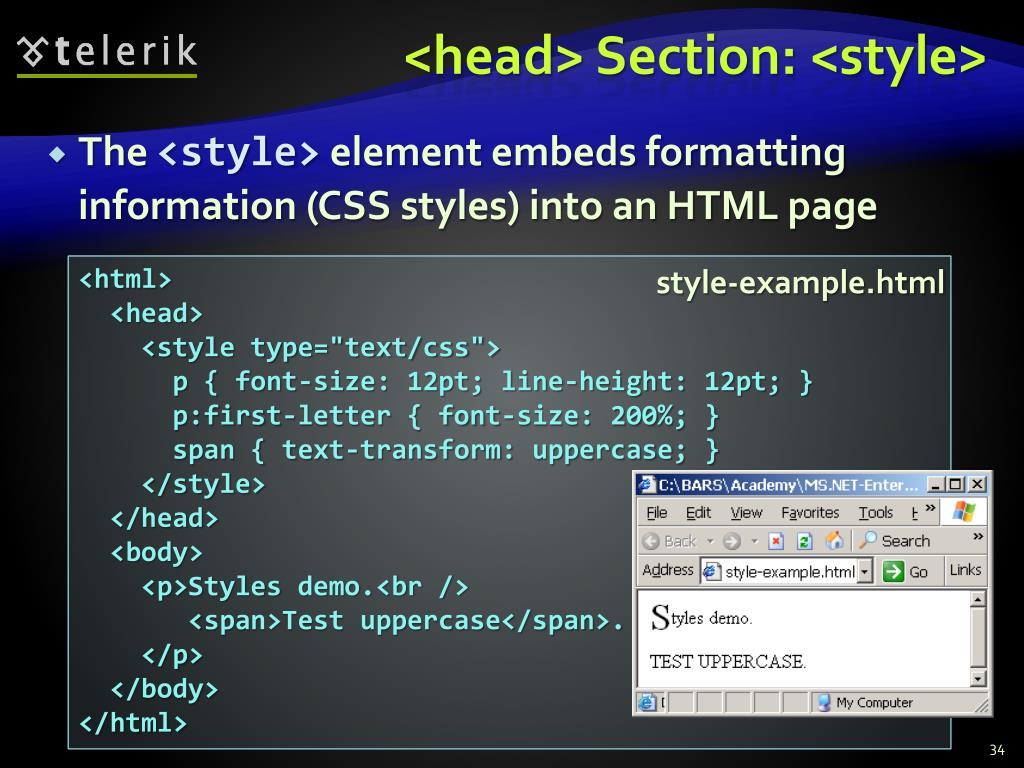
Task: Open the Back history dropdown arrow
Action: tap(710, 541)
